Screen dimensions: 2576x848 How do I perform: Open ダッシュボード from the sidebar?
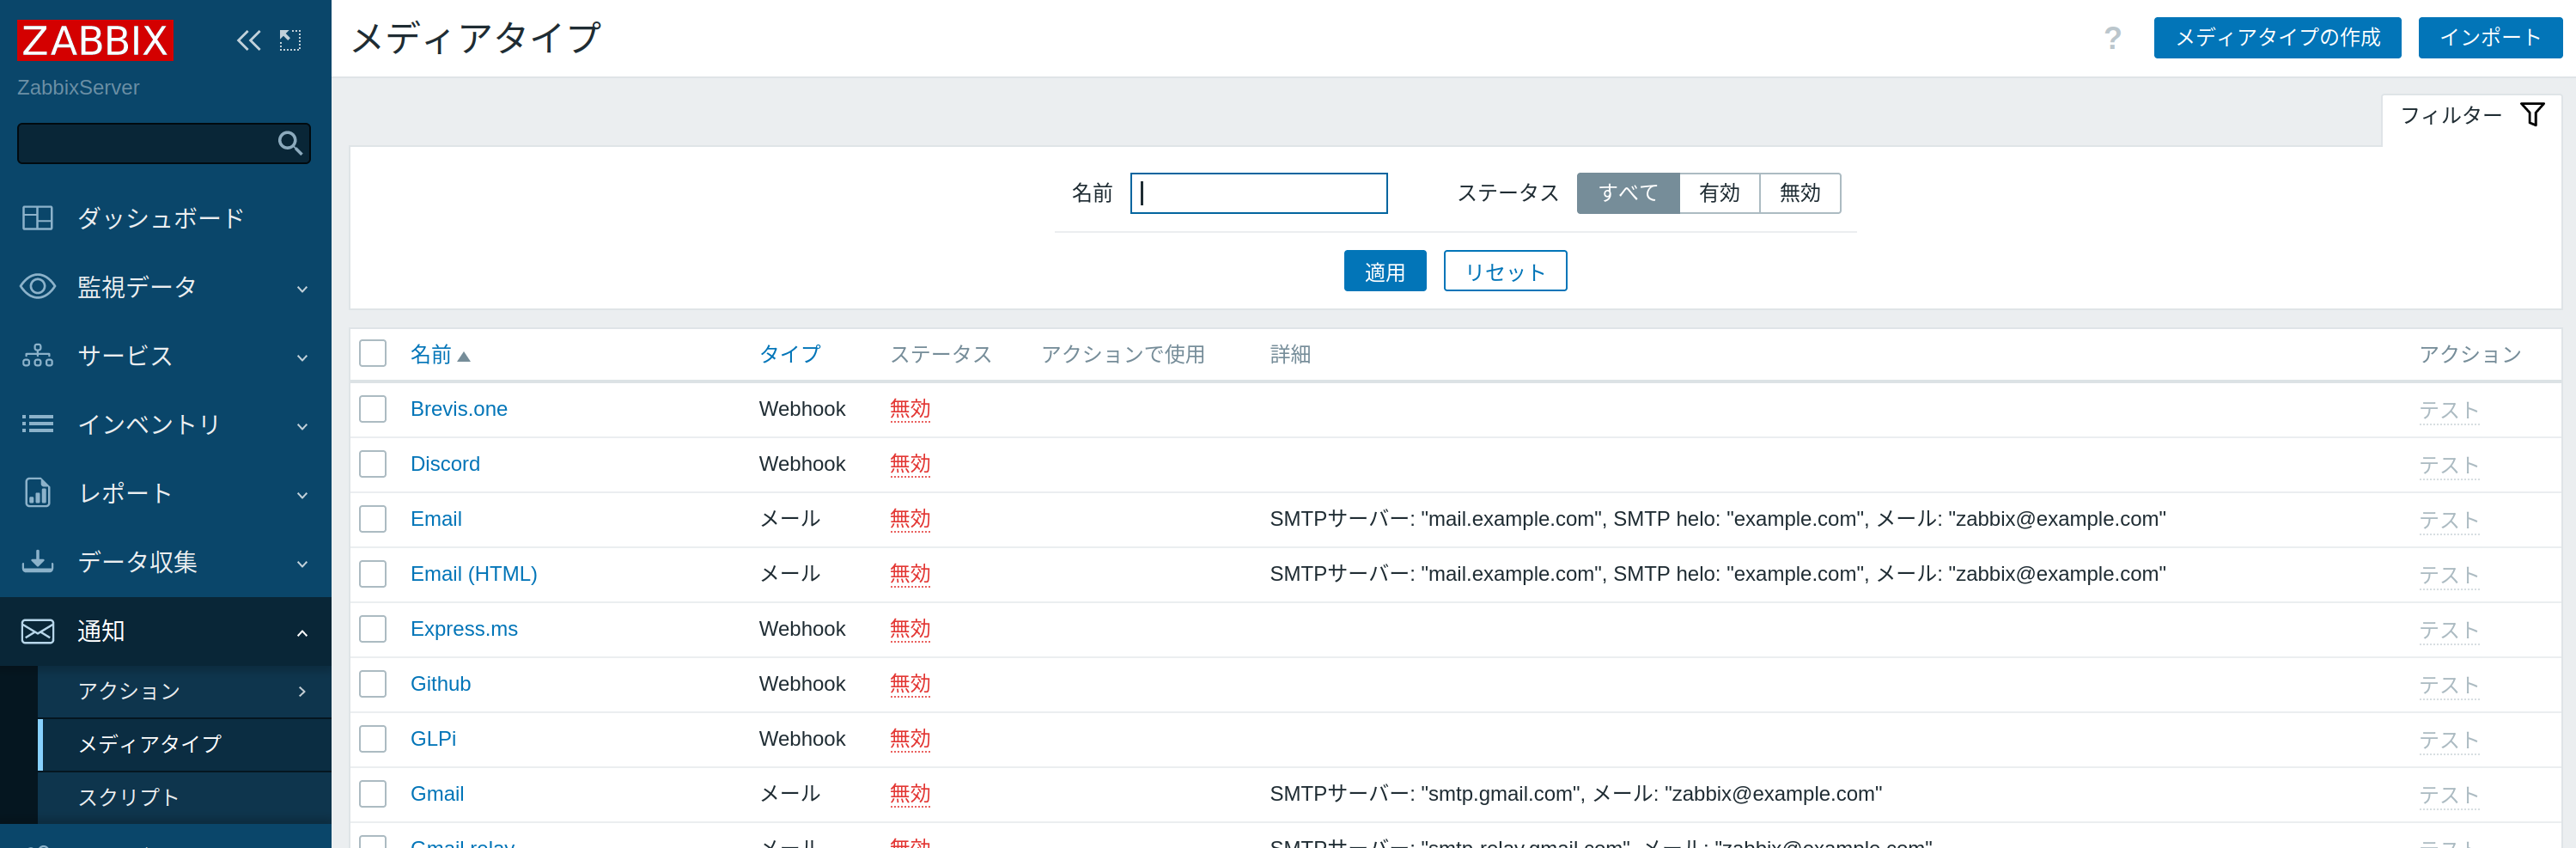160,218
